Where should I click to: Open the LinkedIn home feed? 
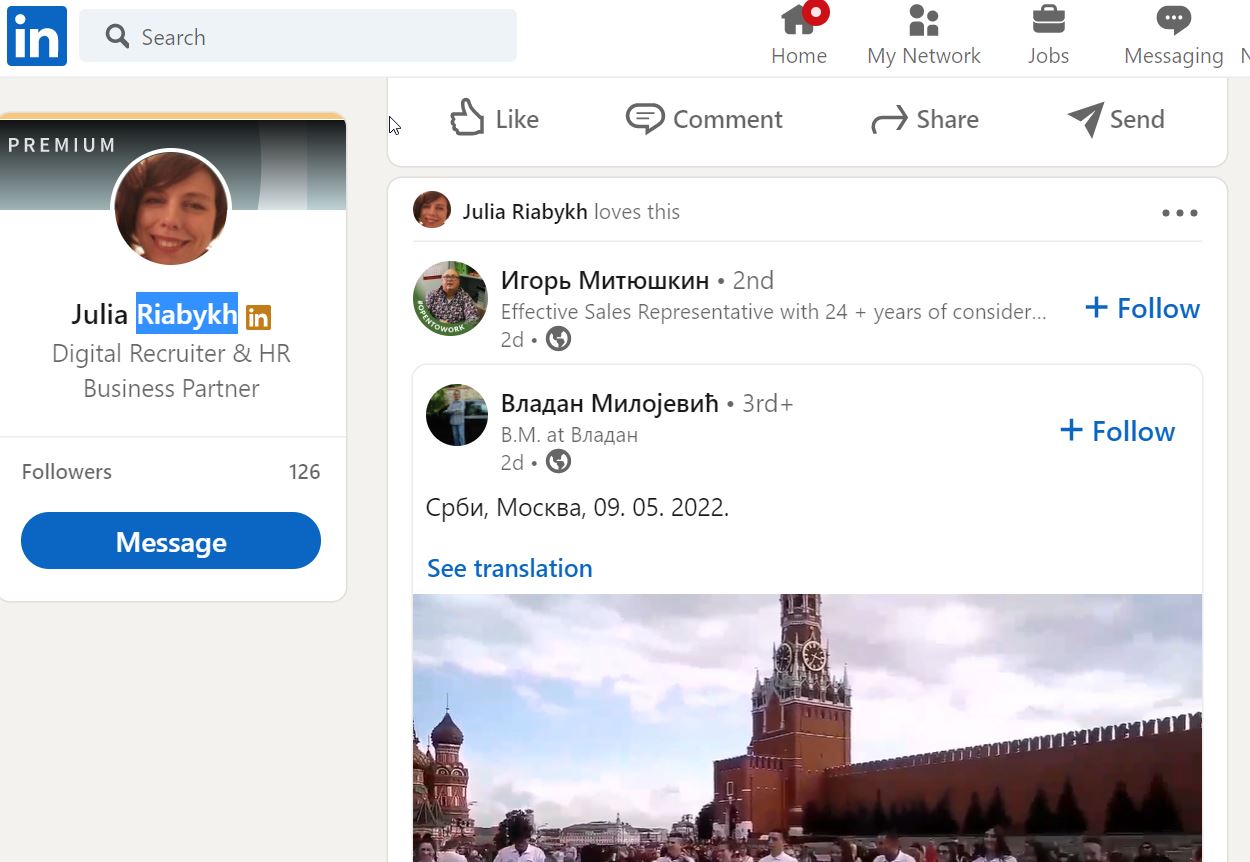click(x=799, y=30)
